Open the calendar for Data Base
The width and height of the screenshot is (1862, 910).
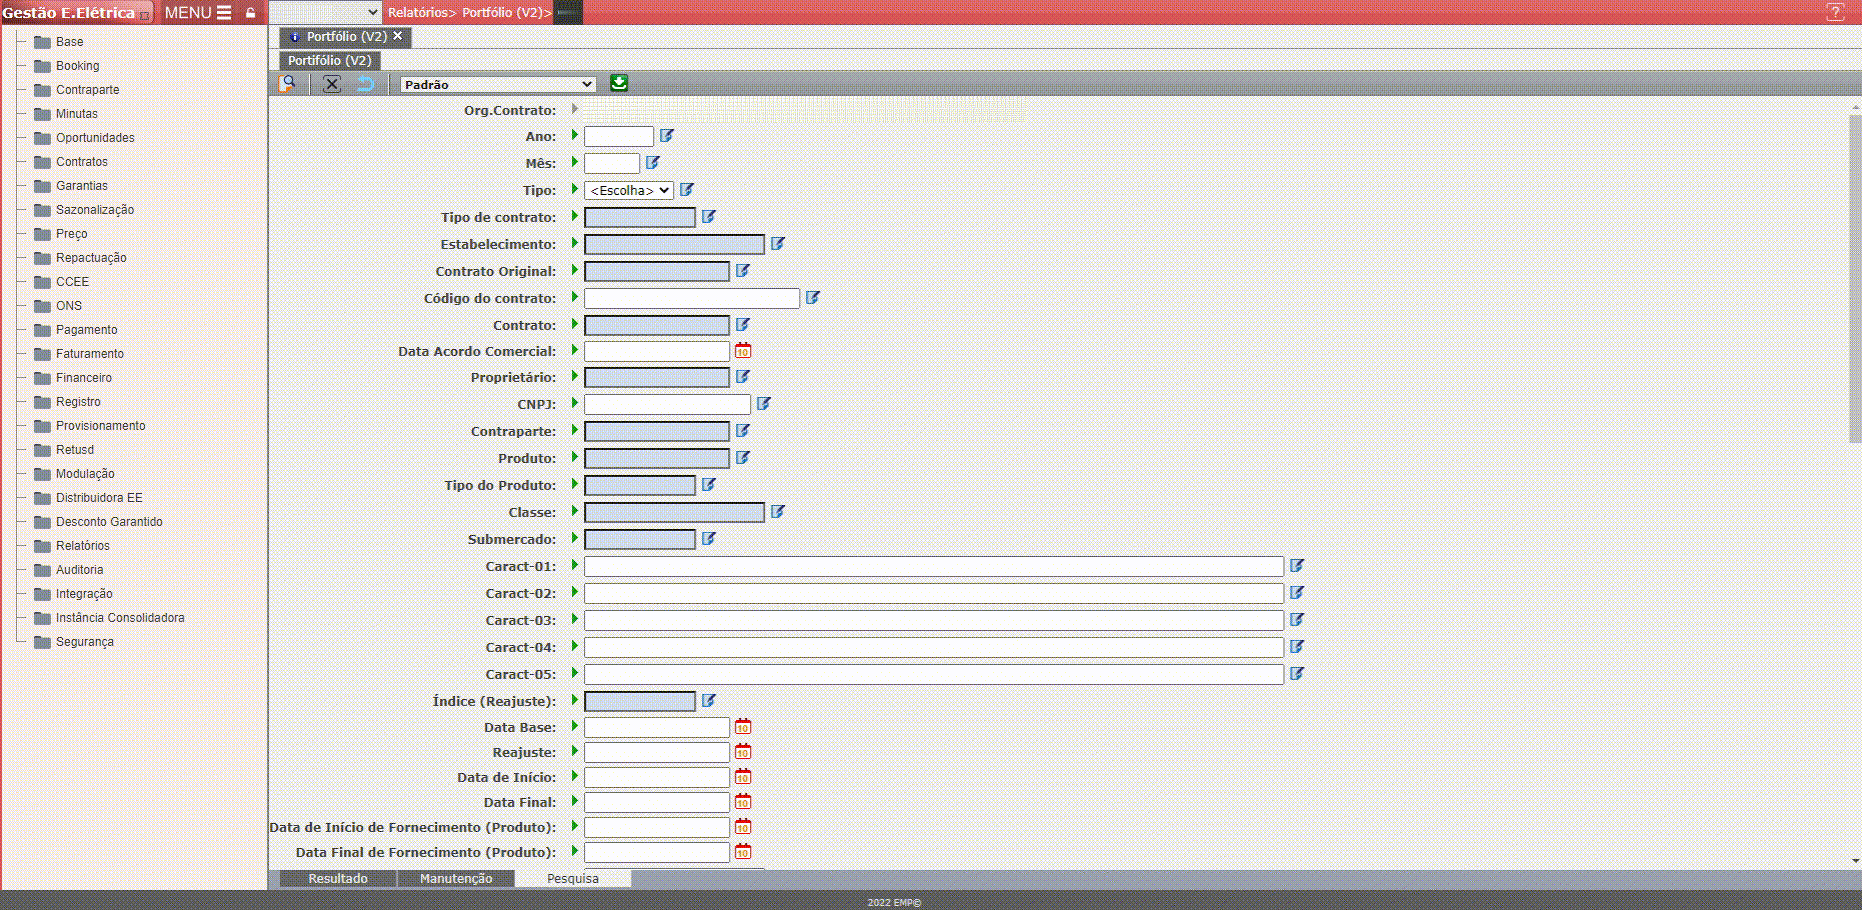pyautogui.click(x=743, y=727)
